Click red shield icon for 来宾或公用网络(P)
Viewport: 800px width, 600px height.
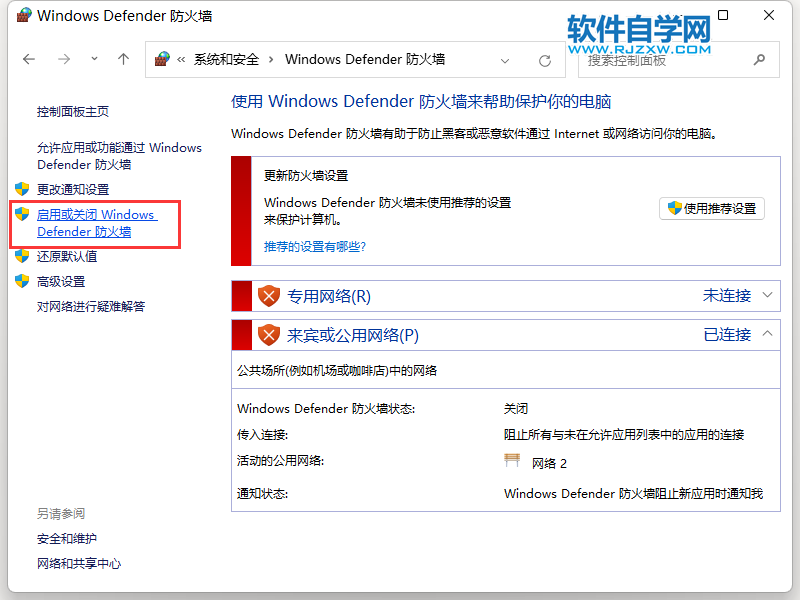pyautogui.click(x=269, y=335)
